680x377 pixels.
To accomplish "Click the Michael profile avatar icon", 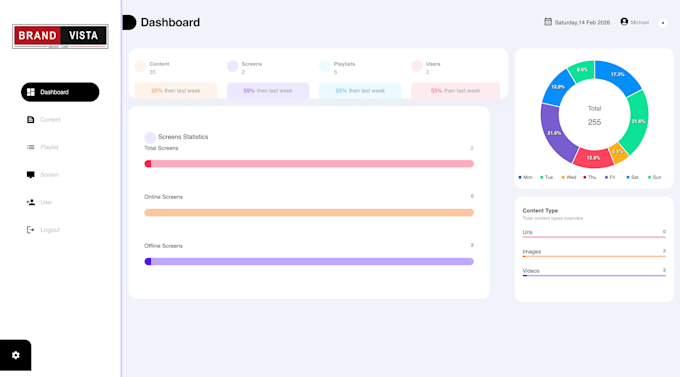I will click(624, 22).
